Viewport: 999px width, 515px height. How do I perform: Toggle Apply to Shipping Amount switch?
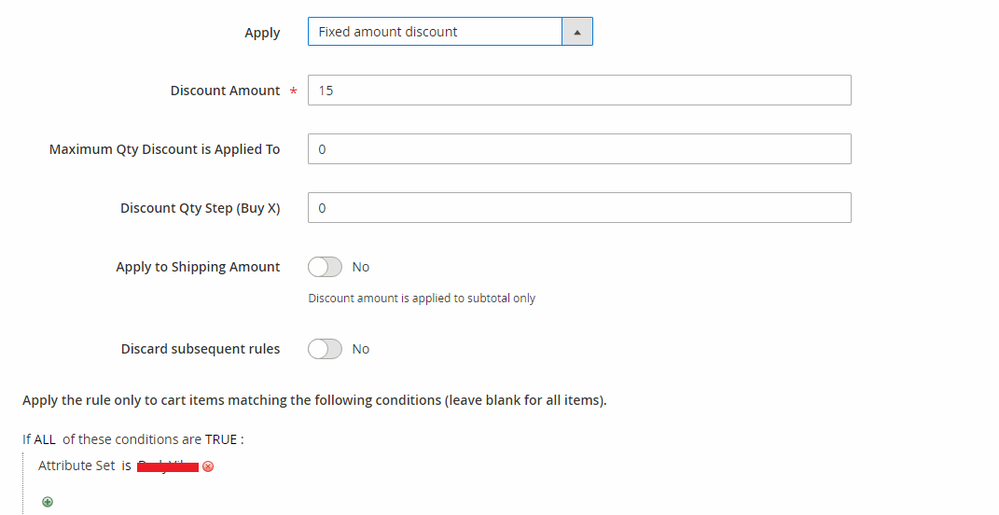tap(325, 267)
